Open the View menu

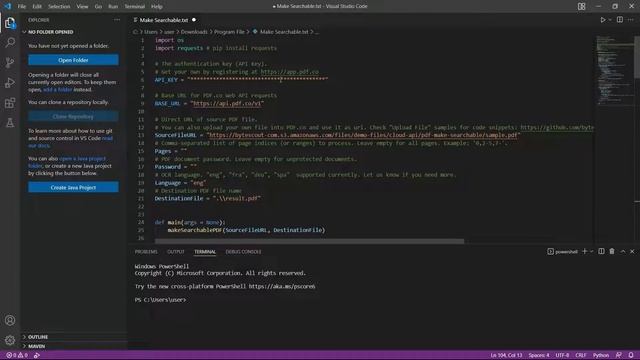82,7
